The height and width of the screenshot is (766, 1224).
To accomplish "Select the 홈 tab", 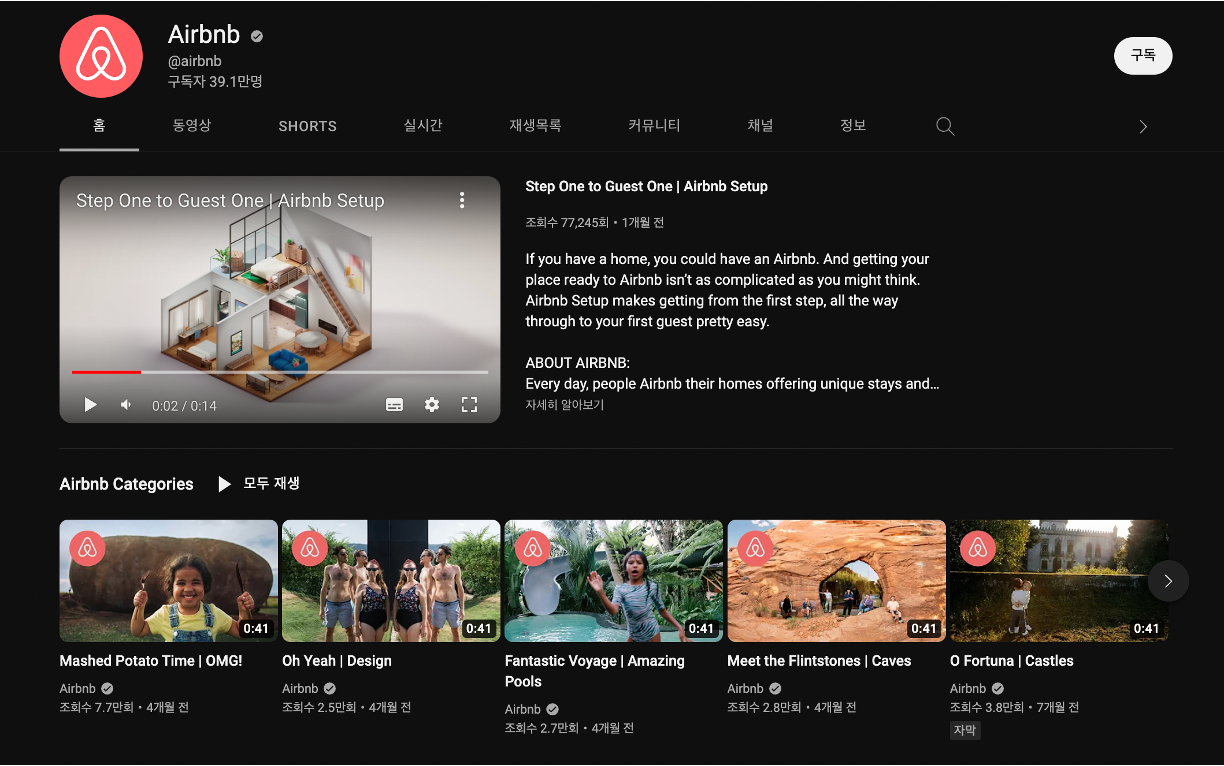I will [99, 126].
